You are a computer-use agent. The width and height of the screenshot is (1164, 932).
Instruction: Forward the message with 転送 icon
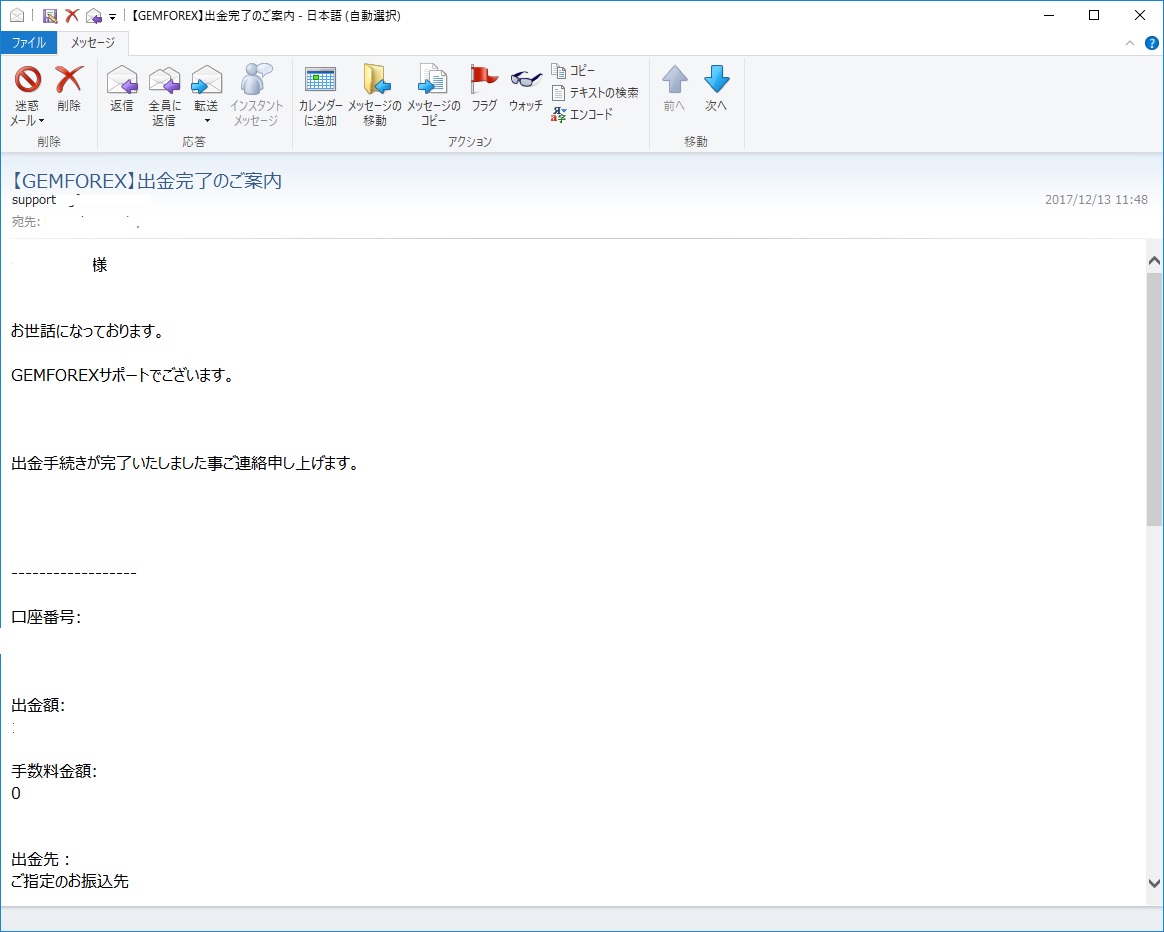pos(206,79)
